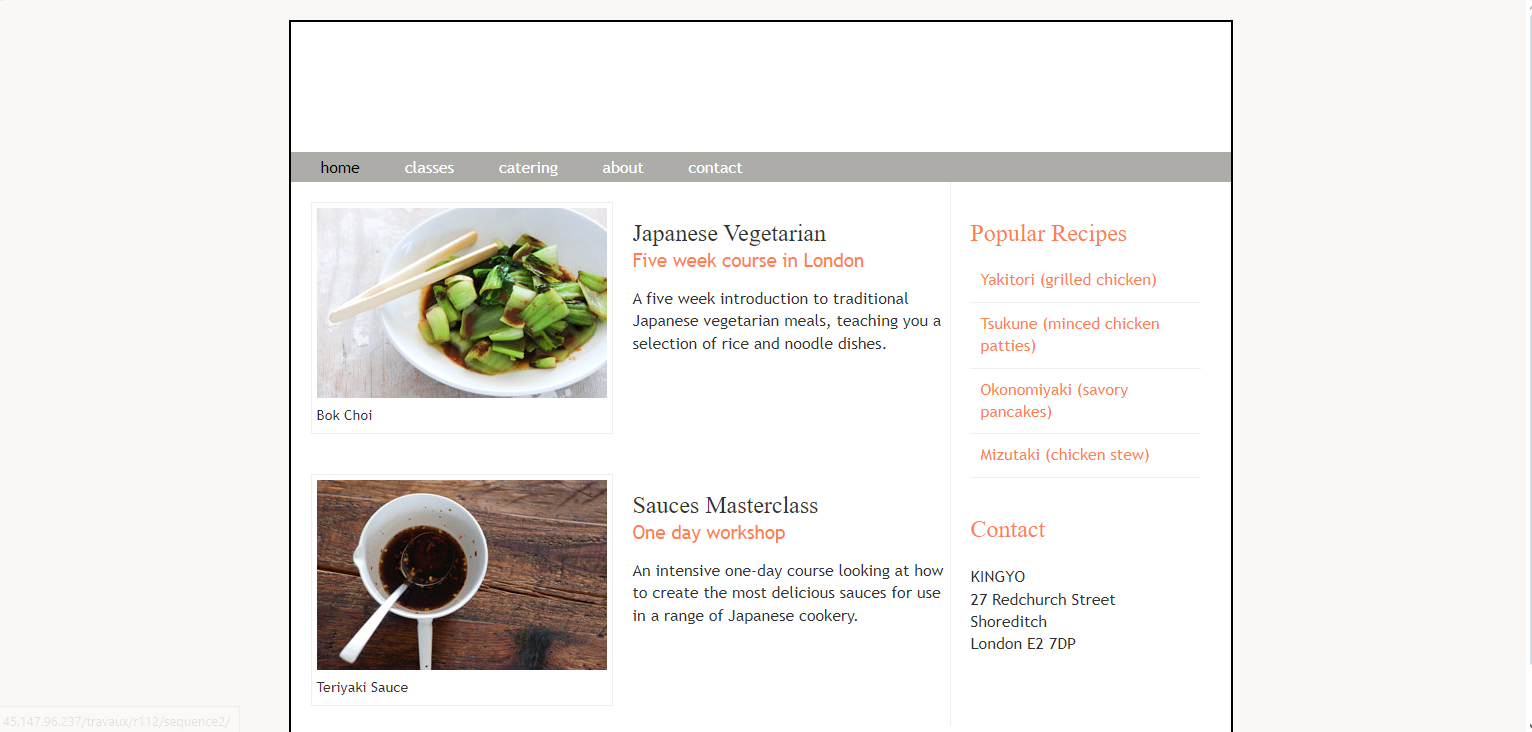Viewport: 1532px width, 732px height.
Task: Open the Yakitori (grilled chicken) recipe
Action: pyautogui.click(x=1068, y=280)
